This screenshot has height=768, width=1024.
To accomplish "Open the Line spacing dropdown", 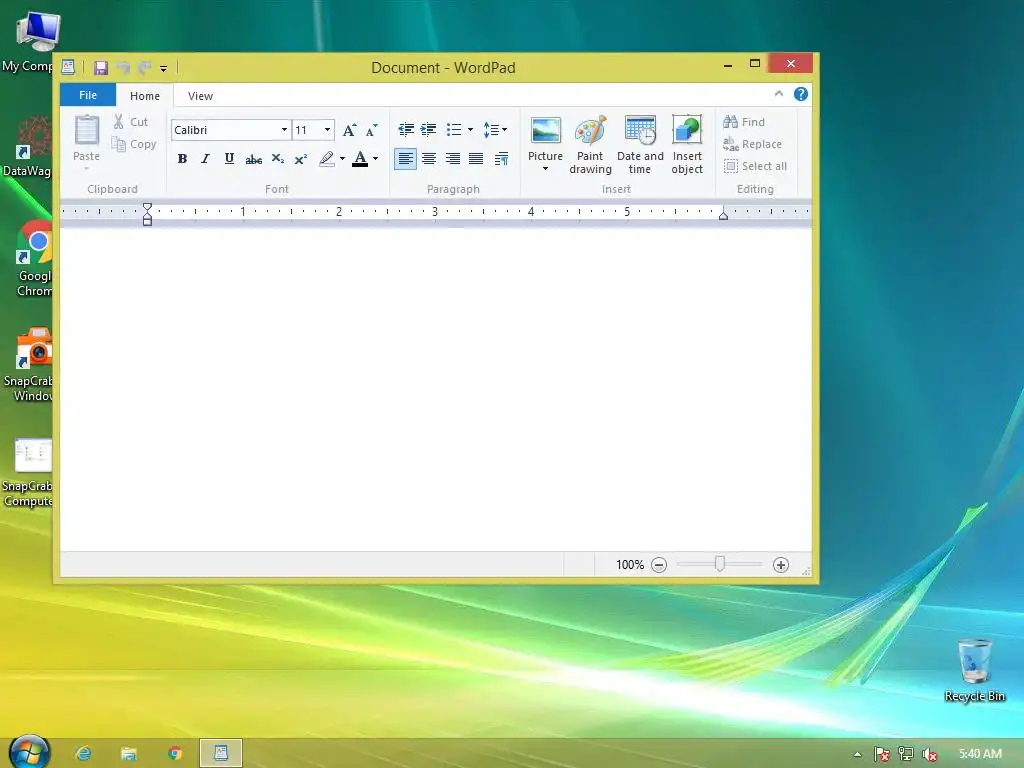I will tap(495, 129).
